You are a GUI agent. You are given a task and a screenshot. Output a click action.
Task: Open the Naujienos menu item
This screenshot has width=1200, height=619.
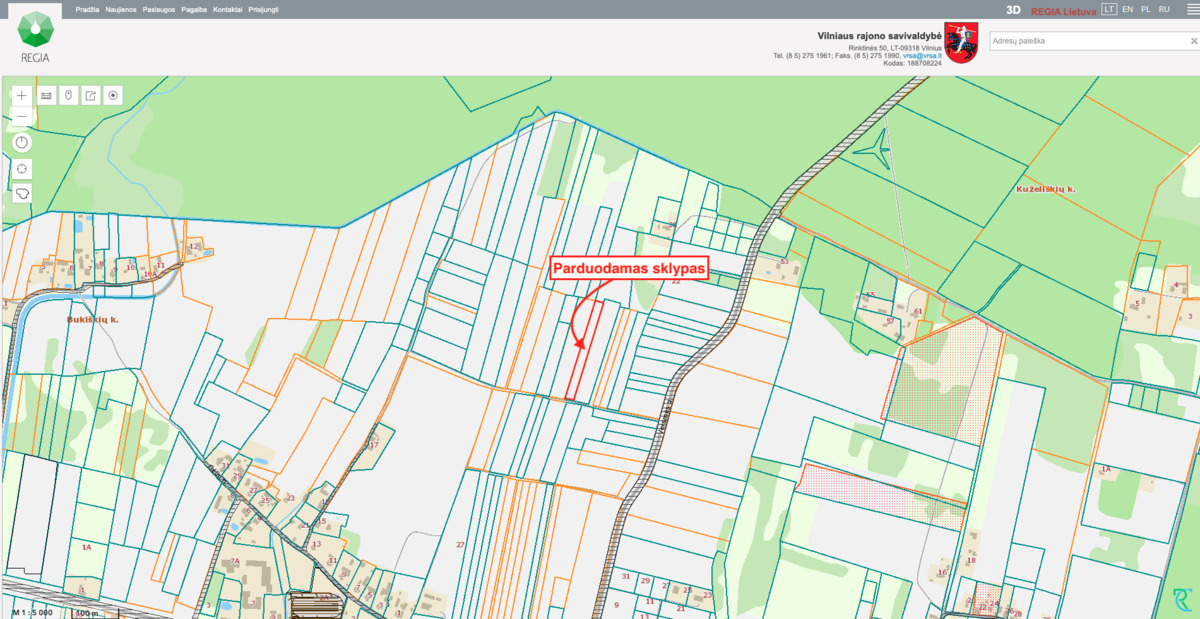[121, 9]
